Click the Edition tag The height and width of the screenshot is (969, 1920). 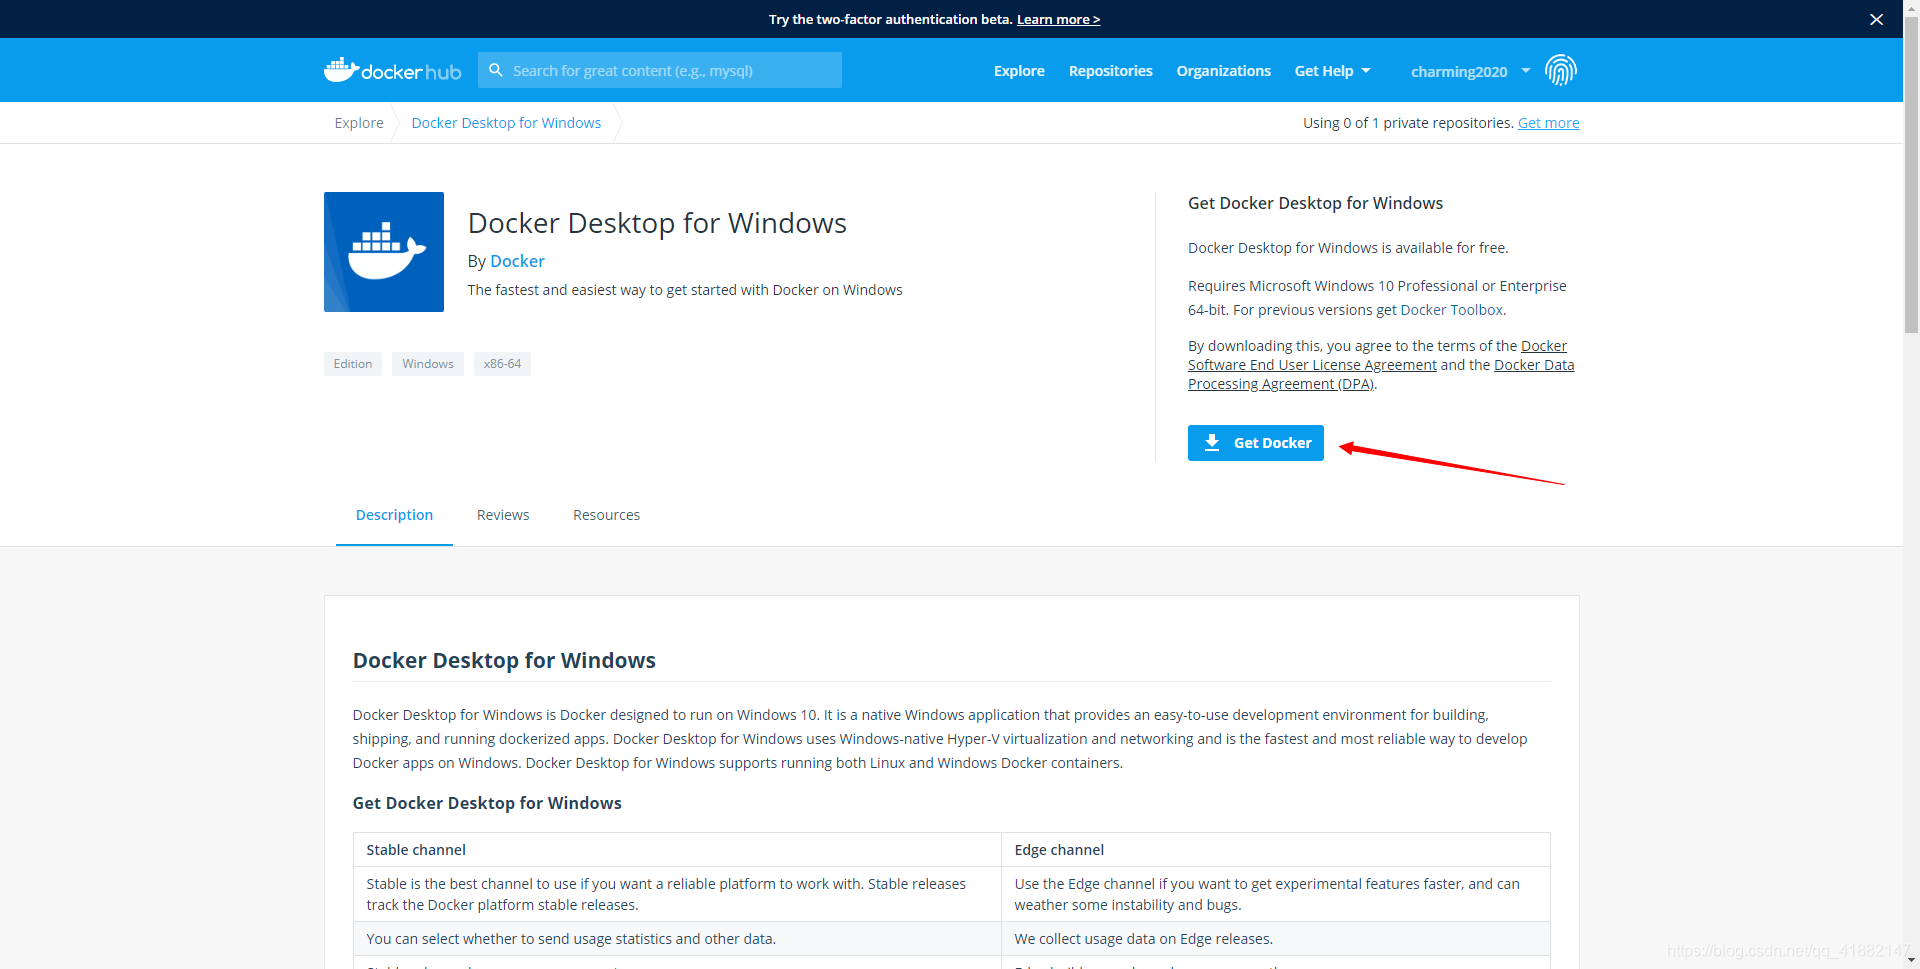point(353,364)
